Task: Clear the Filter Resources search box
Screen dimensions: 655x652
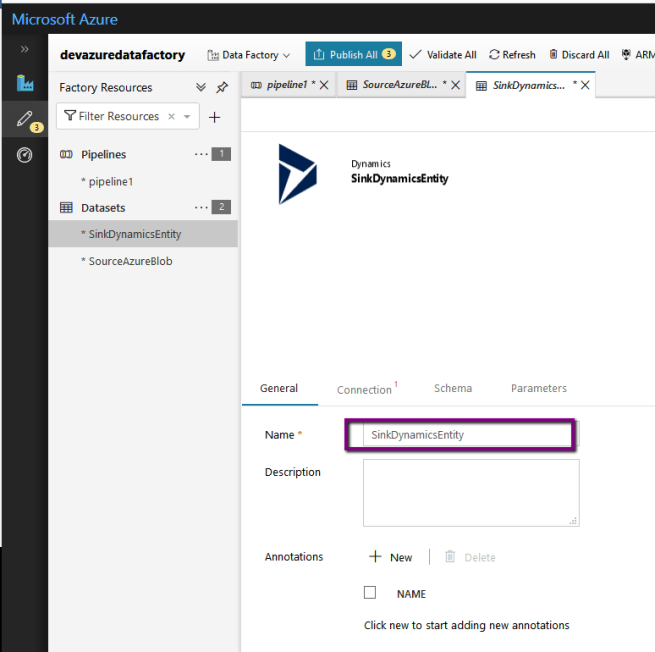Action: point(171,117)
